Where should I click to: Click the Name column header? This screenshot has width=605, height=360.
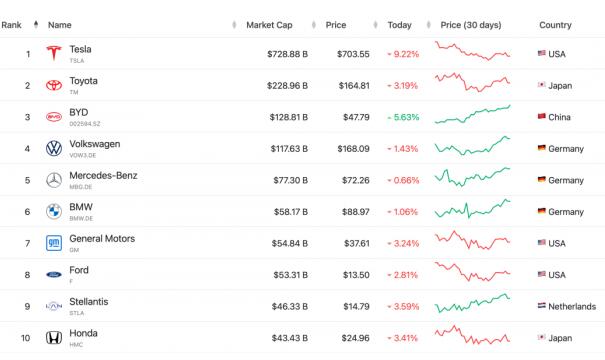(x=59, y=25)
